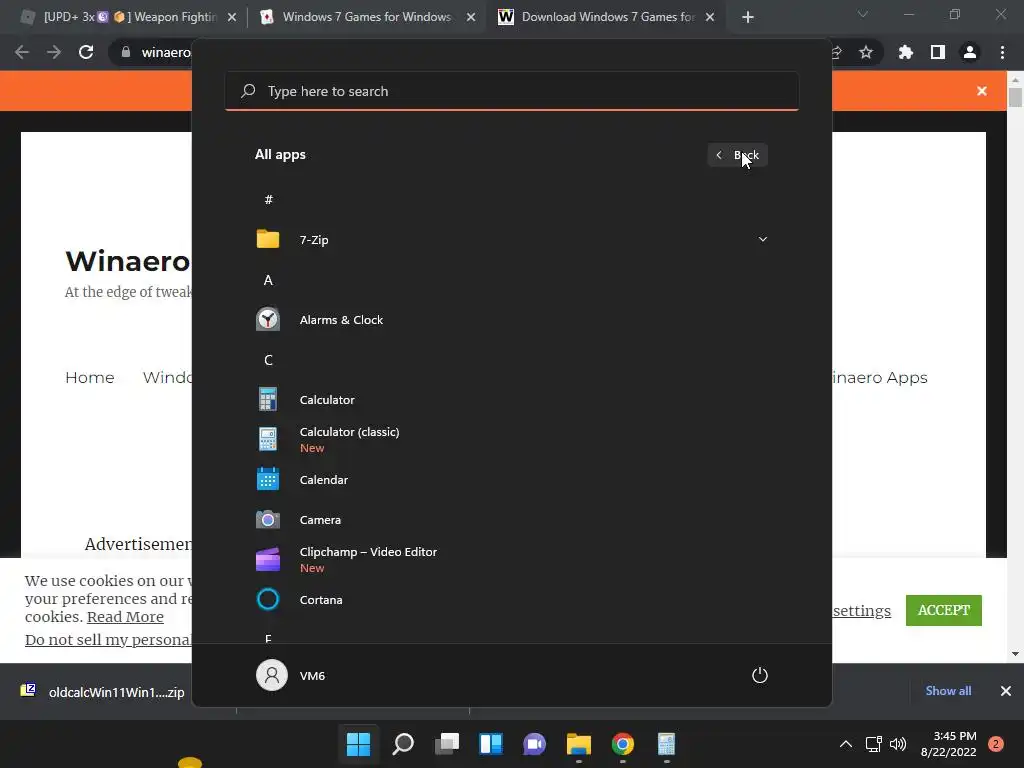Open the Cortana app icon
Viewport: 1024px width, 768px height.
pos(268,600)
